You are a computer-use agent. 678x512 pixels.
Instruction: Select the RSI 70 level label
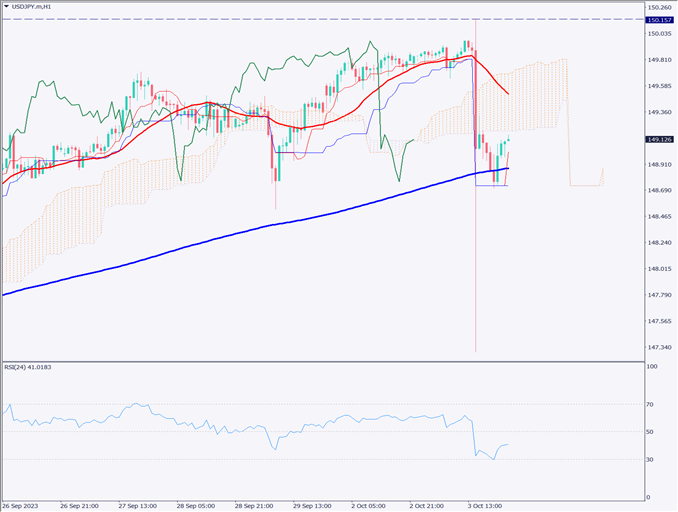click(x=652, y=405)
